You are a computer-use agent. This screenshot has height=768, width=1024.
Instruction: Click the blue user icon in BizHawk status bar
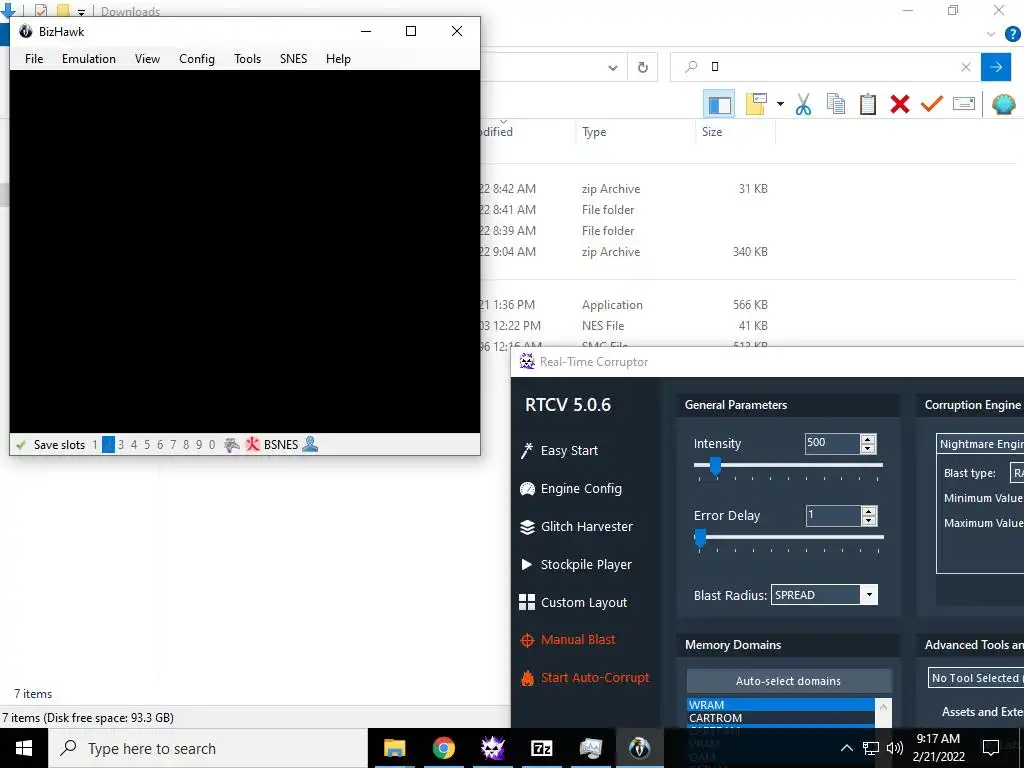click(310, 445)
